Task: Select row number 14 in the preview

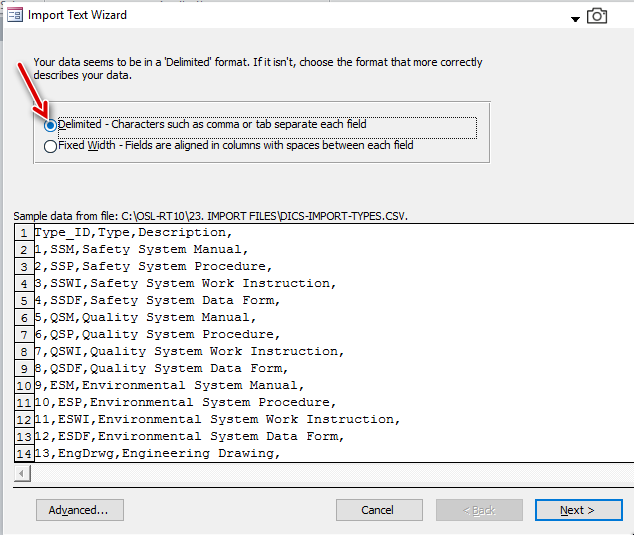Action: pyautogui.click(x=24, y=453)
